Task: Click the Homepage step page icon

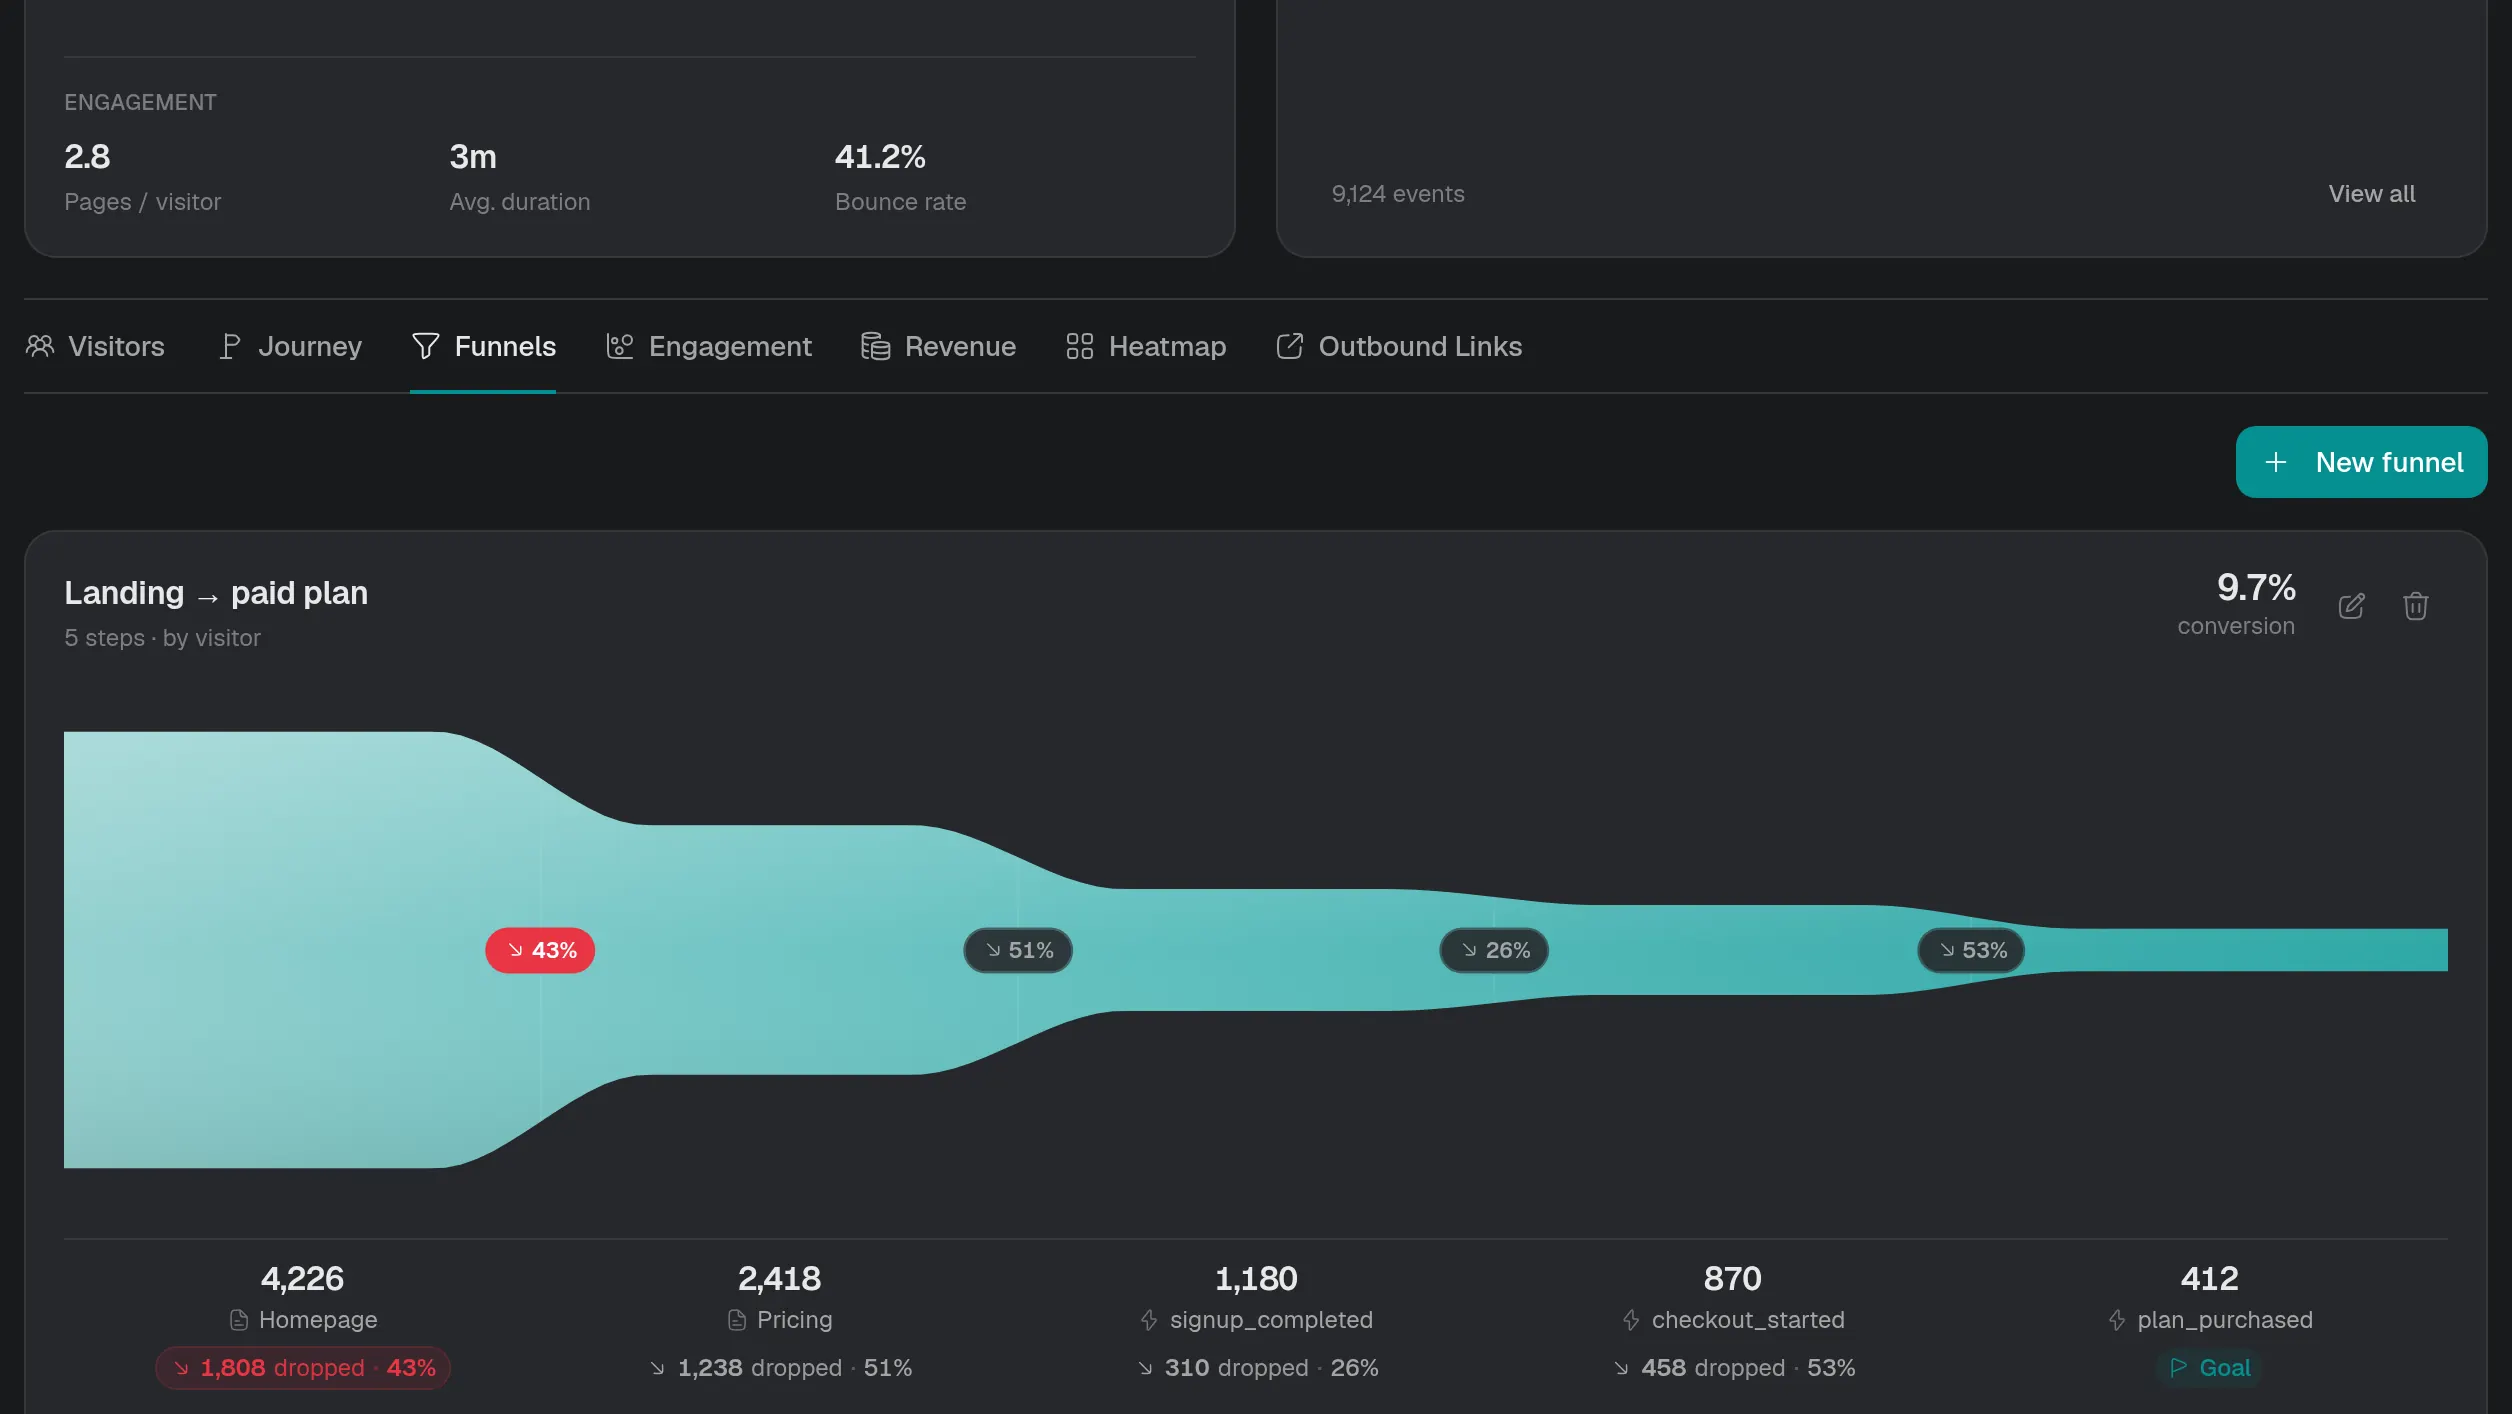Action: coord(239,1320)
